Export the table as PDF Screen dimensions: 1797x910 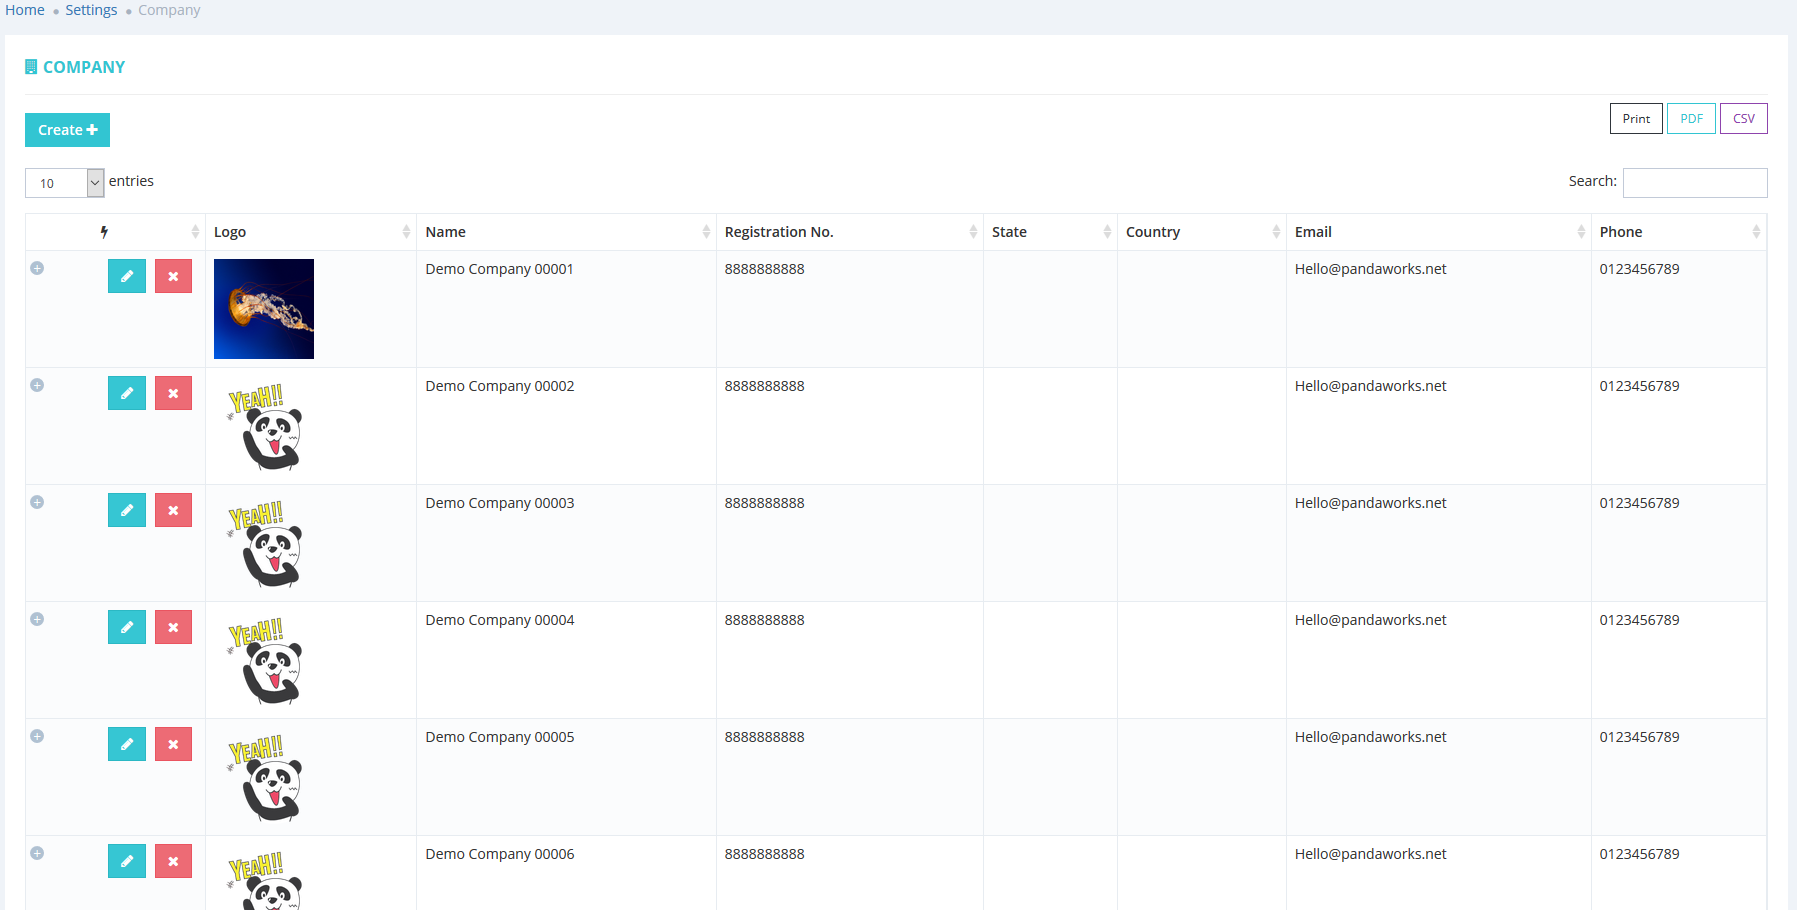coord(1691,118)
